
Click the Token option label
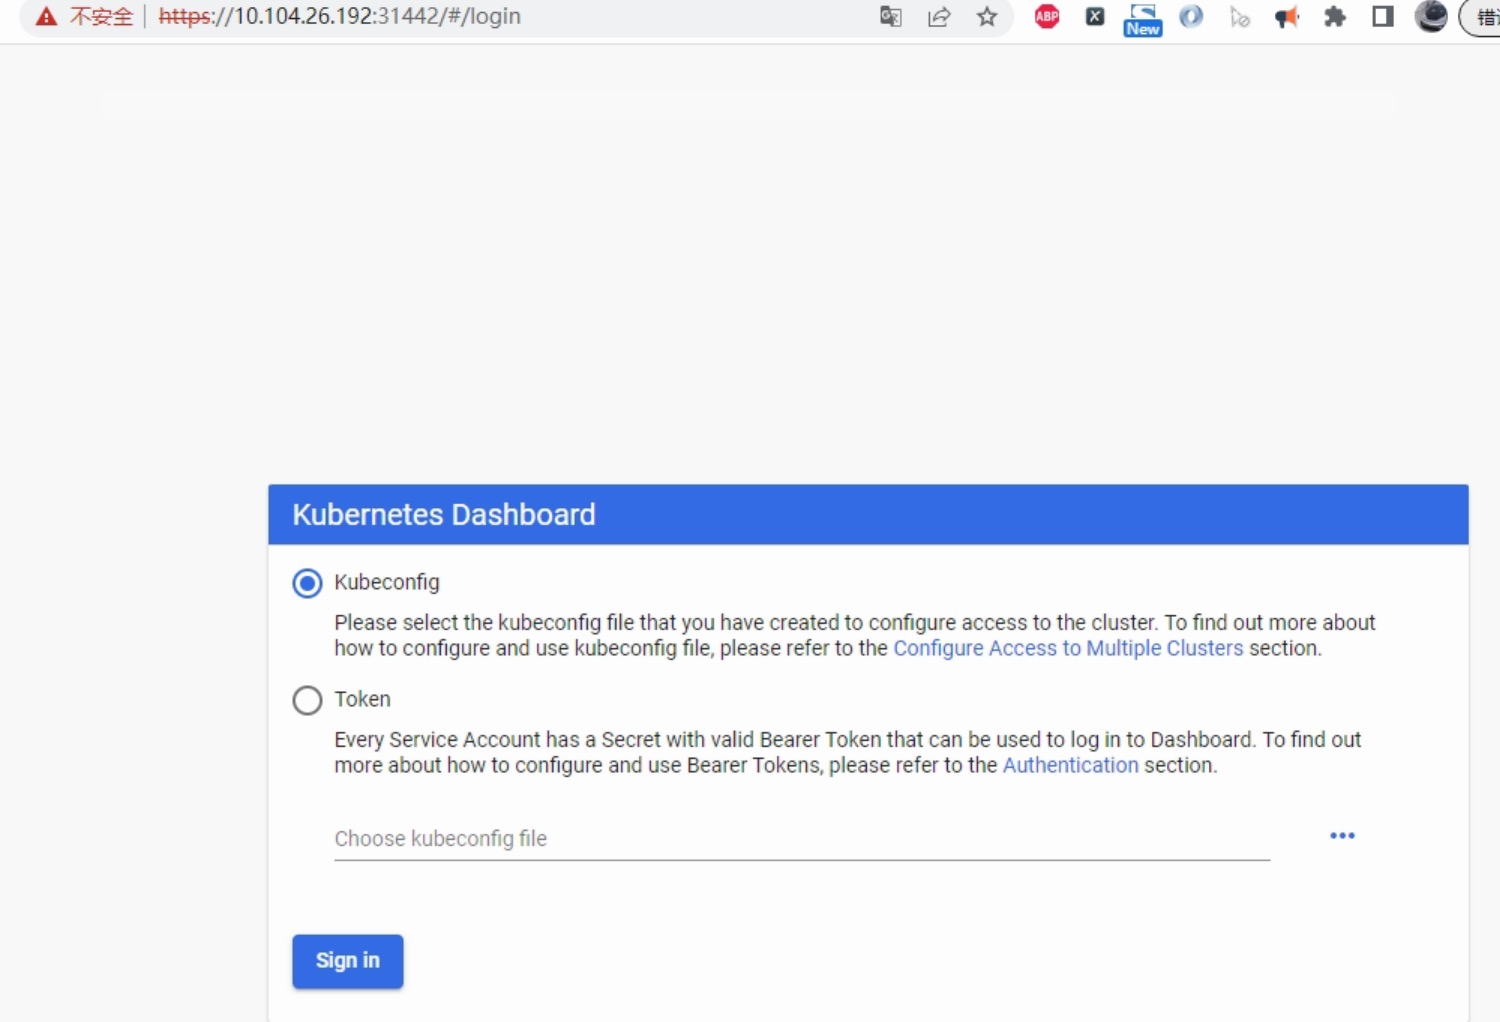(x=362, y=699)
